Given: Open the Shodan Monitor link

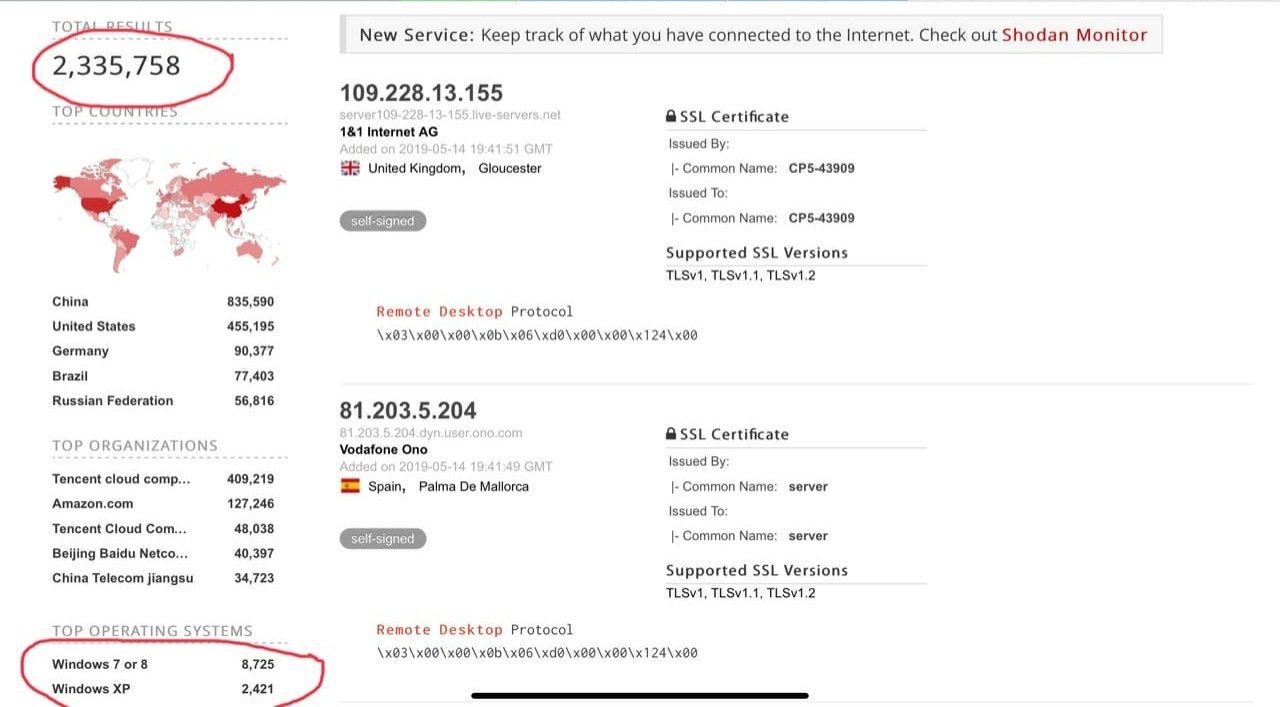Looking at the screenshot, I should coord(1074,35).
